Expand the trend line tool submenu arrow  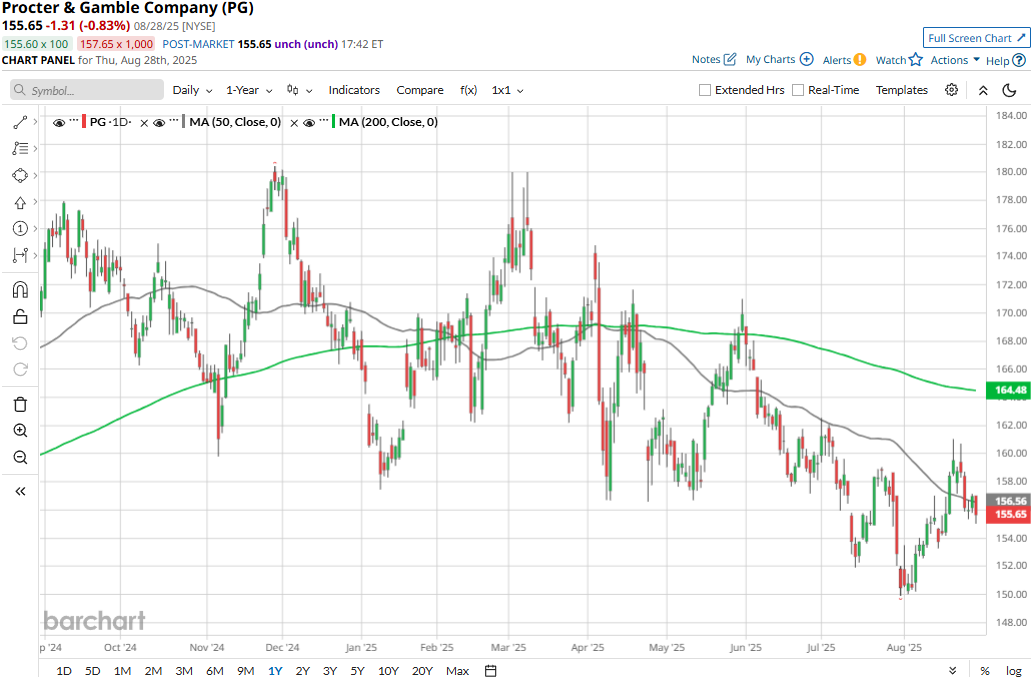point(36,122)
